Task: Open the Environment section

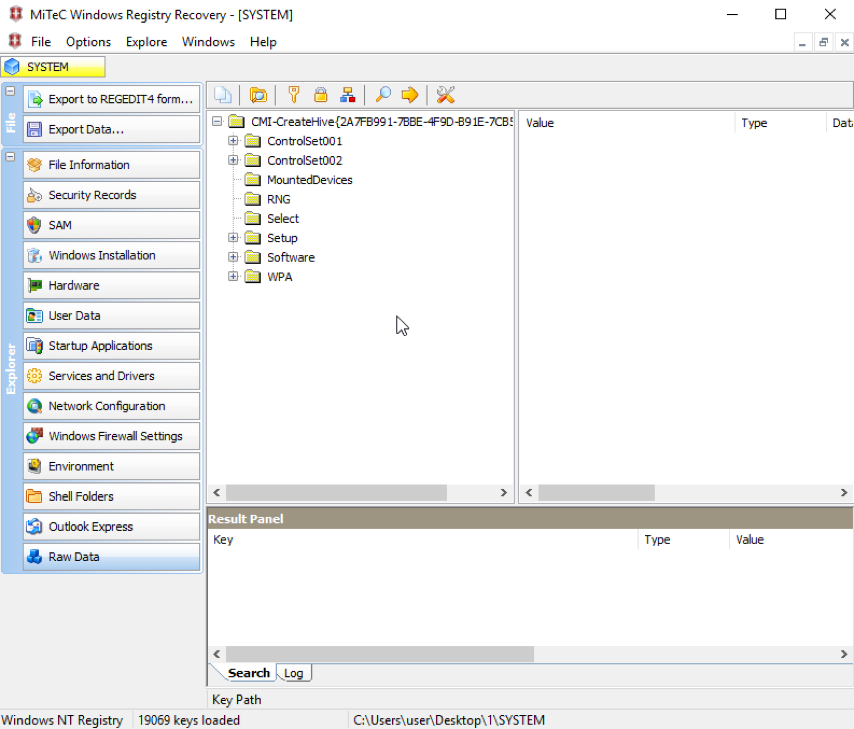Action: [112, 466]
